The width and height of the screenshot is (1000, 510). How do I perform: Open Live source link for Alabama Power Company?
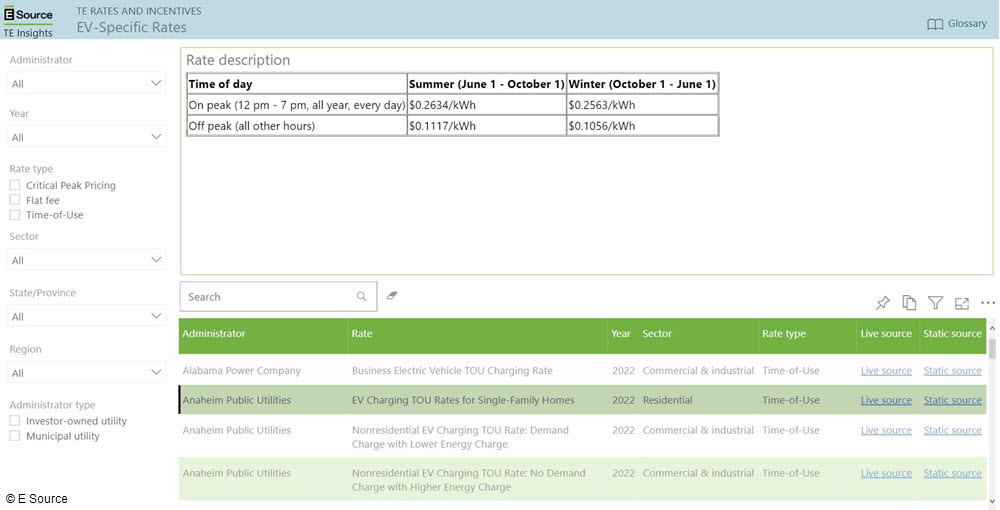pos(885,371)
